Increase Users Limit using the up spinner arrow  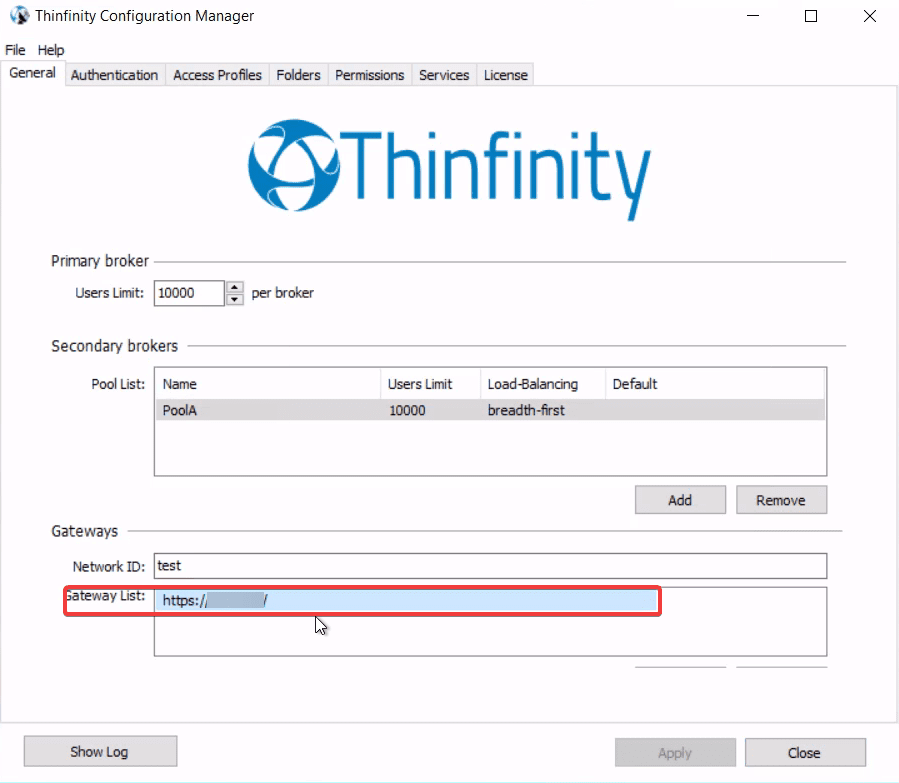pos(234,287)
